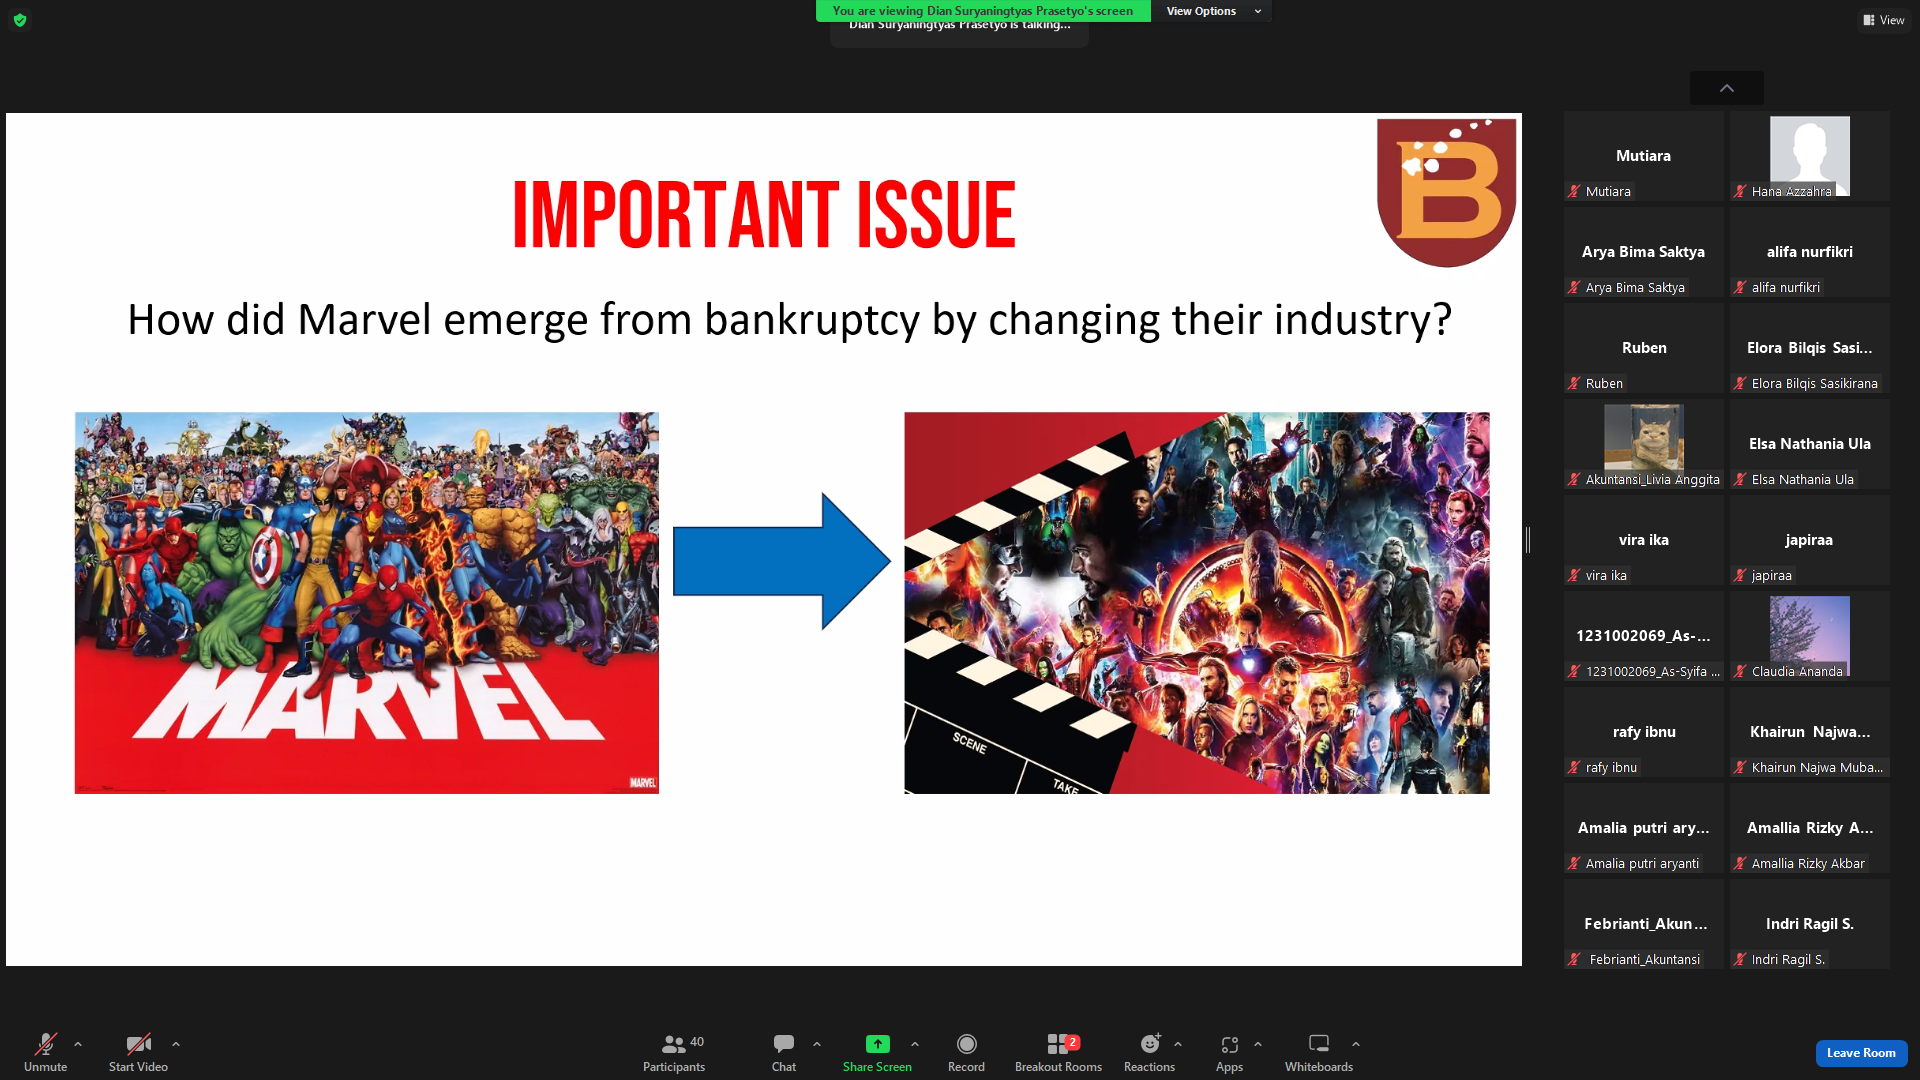Image resolution: width=1920 pixels, height=1080 pixels.
Task: Expand Share Screen options chevron
Action: tap(915, 1044)
